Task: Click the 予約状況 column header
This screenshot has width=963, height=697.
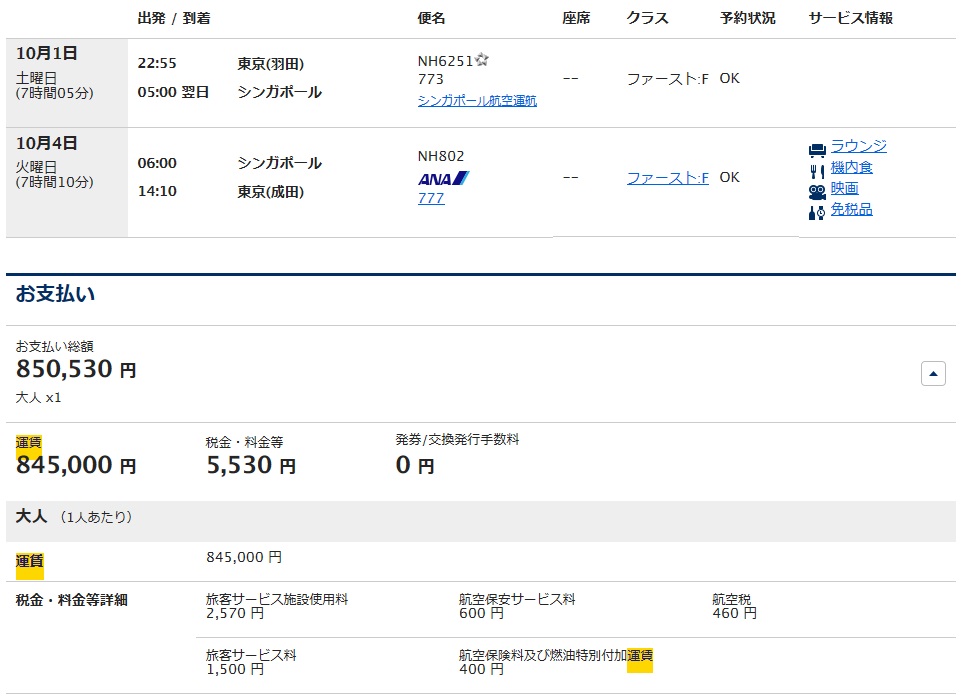Action: [x=747, y=18]
